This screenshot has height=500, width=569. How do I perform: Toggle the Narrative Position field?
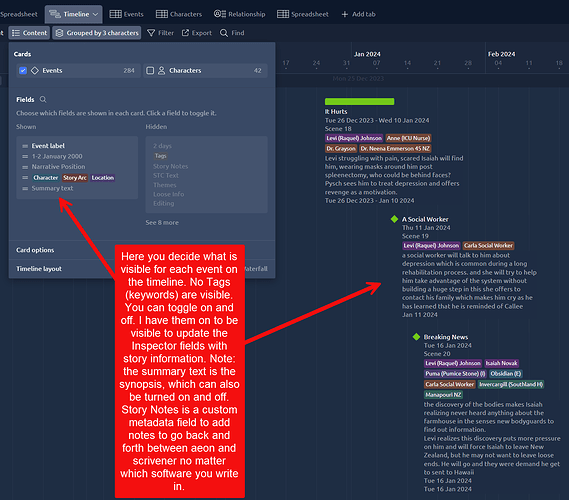point(58,167)
